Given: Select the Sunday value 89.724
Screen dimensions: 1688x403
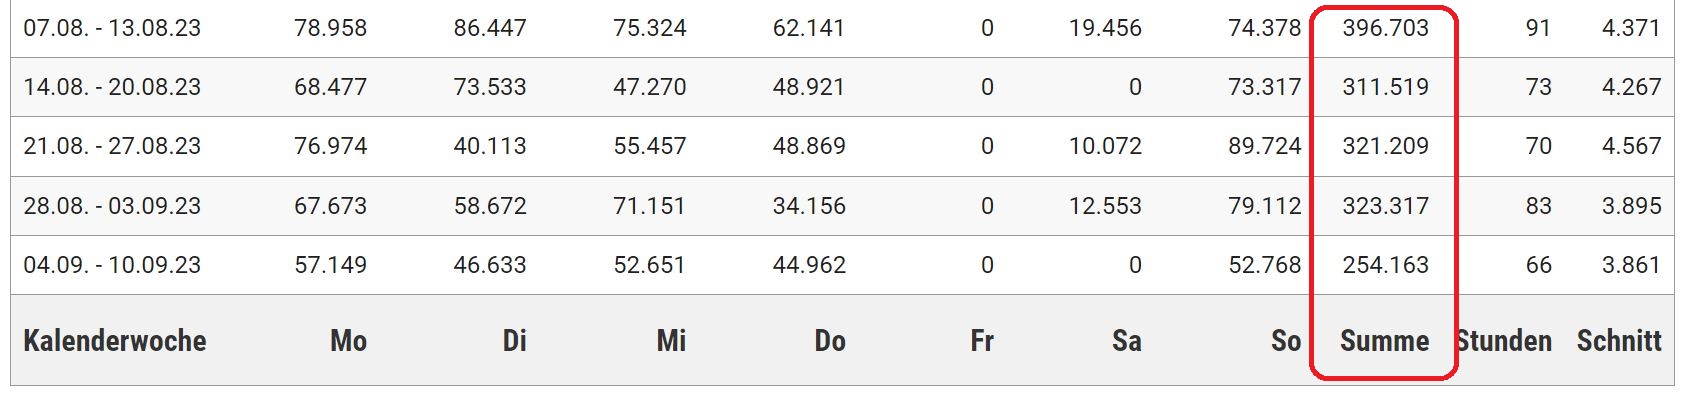Looking at the screenshot, I should [x=1265, y=146].
